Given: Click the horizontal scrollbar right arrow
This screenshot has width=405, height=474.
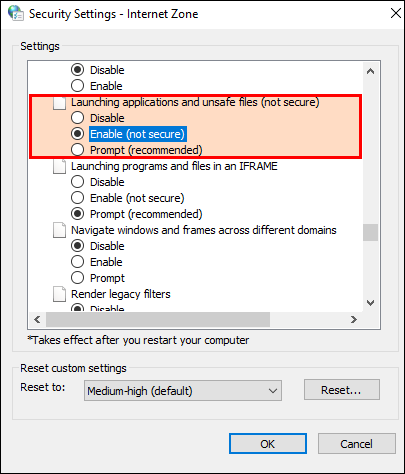Looking at the screenshot, I should [354, 319].
